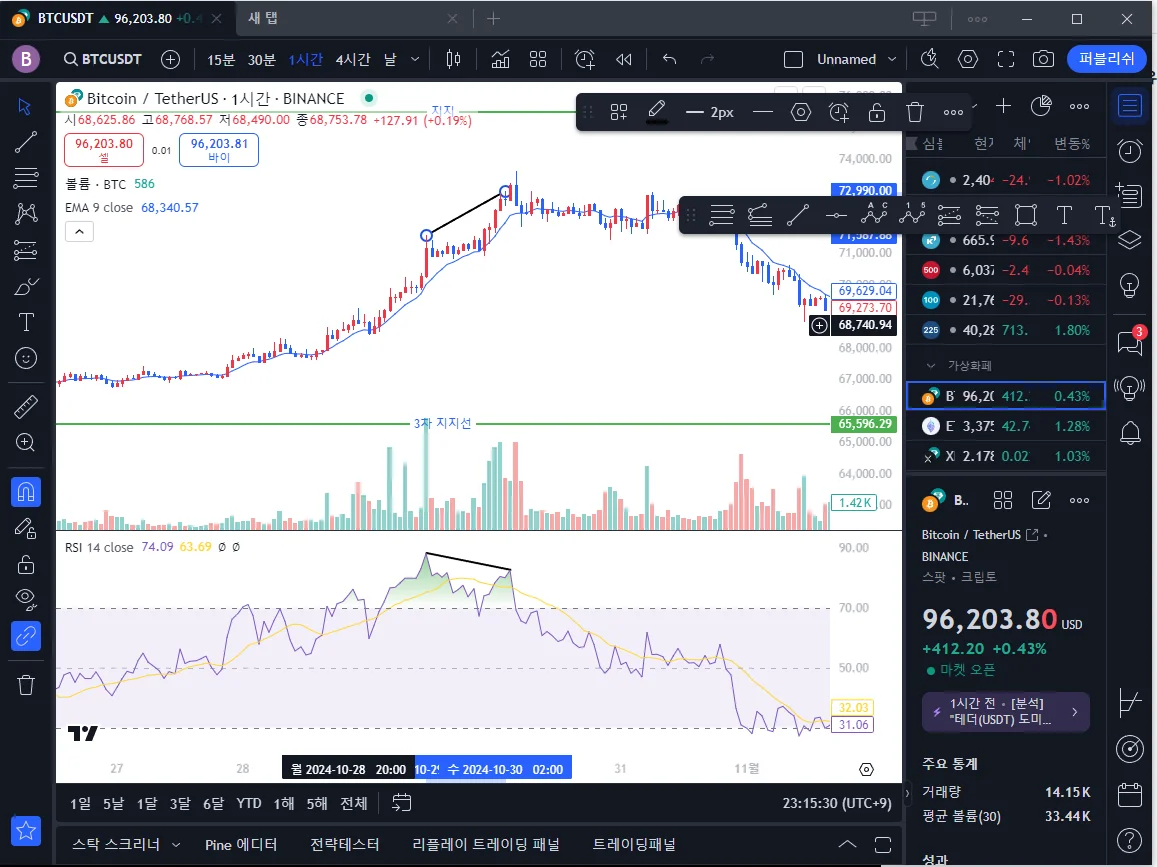Image resolution: width=1157 pixels, height=867 pixels.
Task: Select the brush drawing tool
Action: coord(25,286)
